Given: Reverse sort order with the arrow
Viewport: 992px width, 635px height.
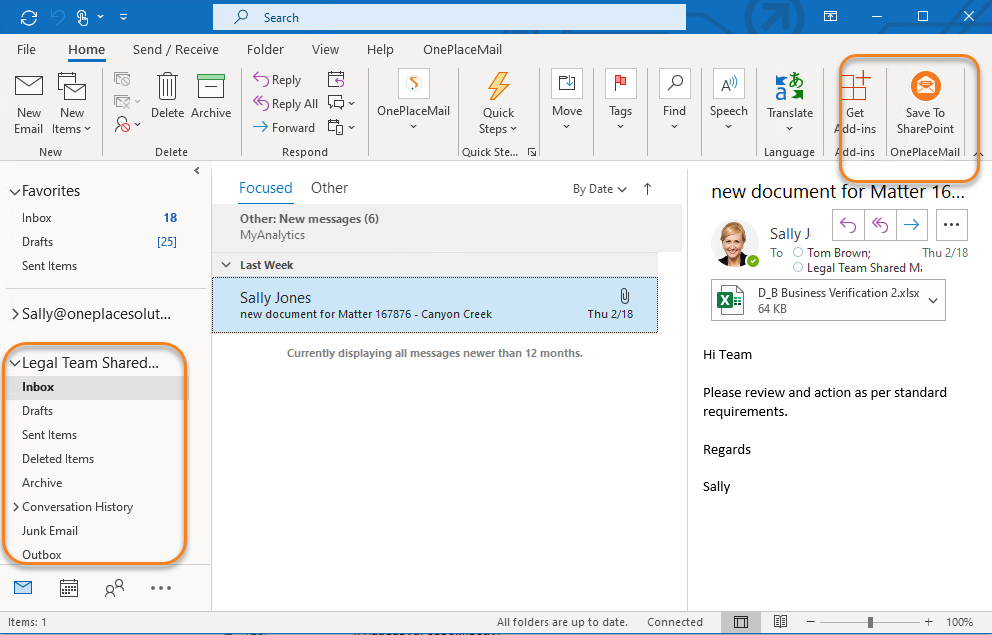Looking at the screenshot, I should pos(647,188).
